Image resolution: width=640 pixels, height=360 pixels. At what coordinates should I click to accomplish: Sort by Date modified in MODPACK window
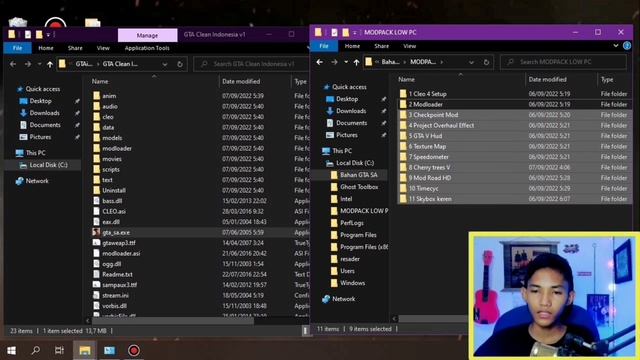coord(547,79)
